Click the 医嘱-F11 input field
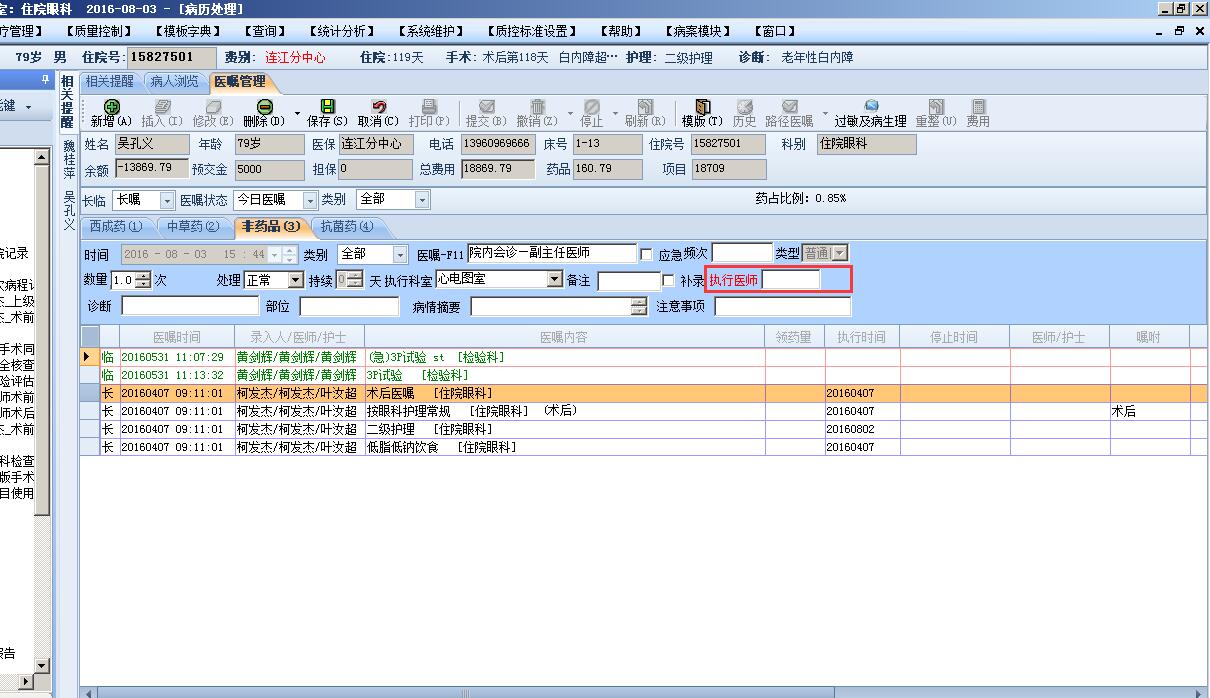 point(552,253)
